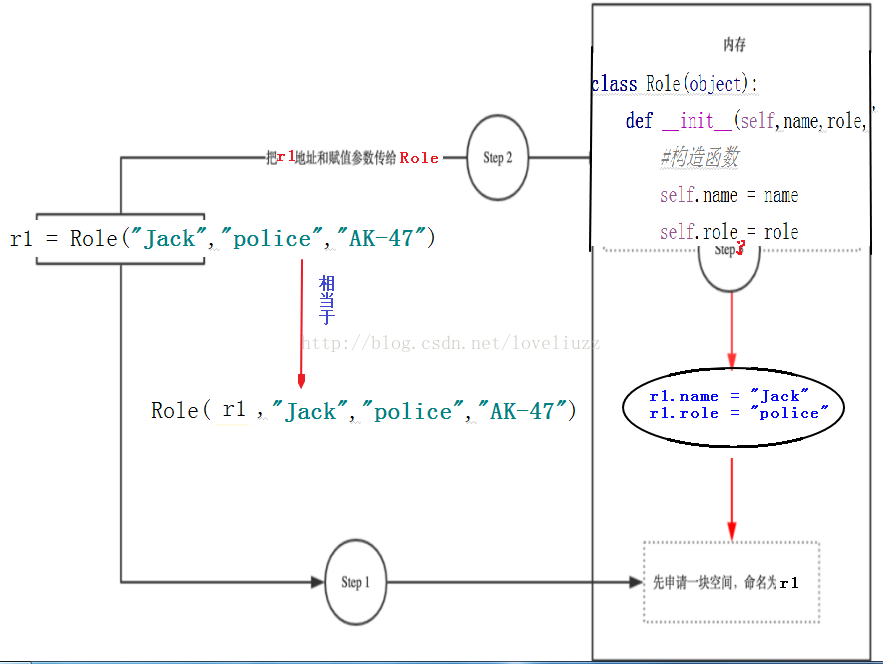The height and width of the screenshot is (664, 883).
Task: Click the blue 相当于 vertical label
Action: pos(327,300)
